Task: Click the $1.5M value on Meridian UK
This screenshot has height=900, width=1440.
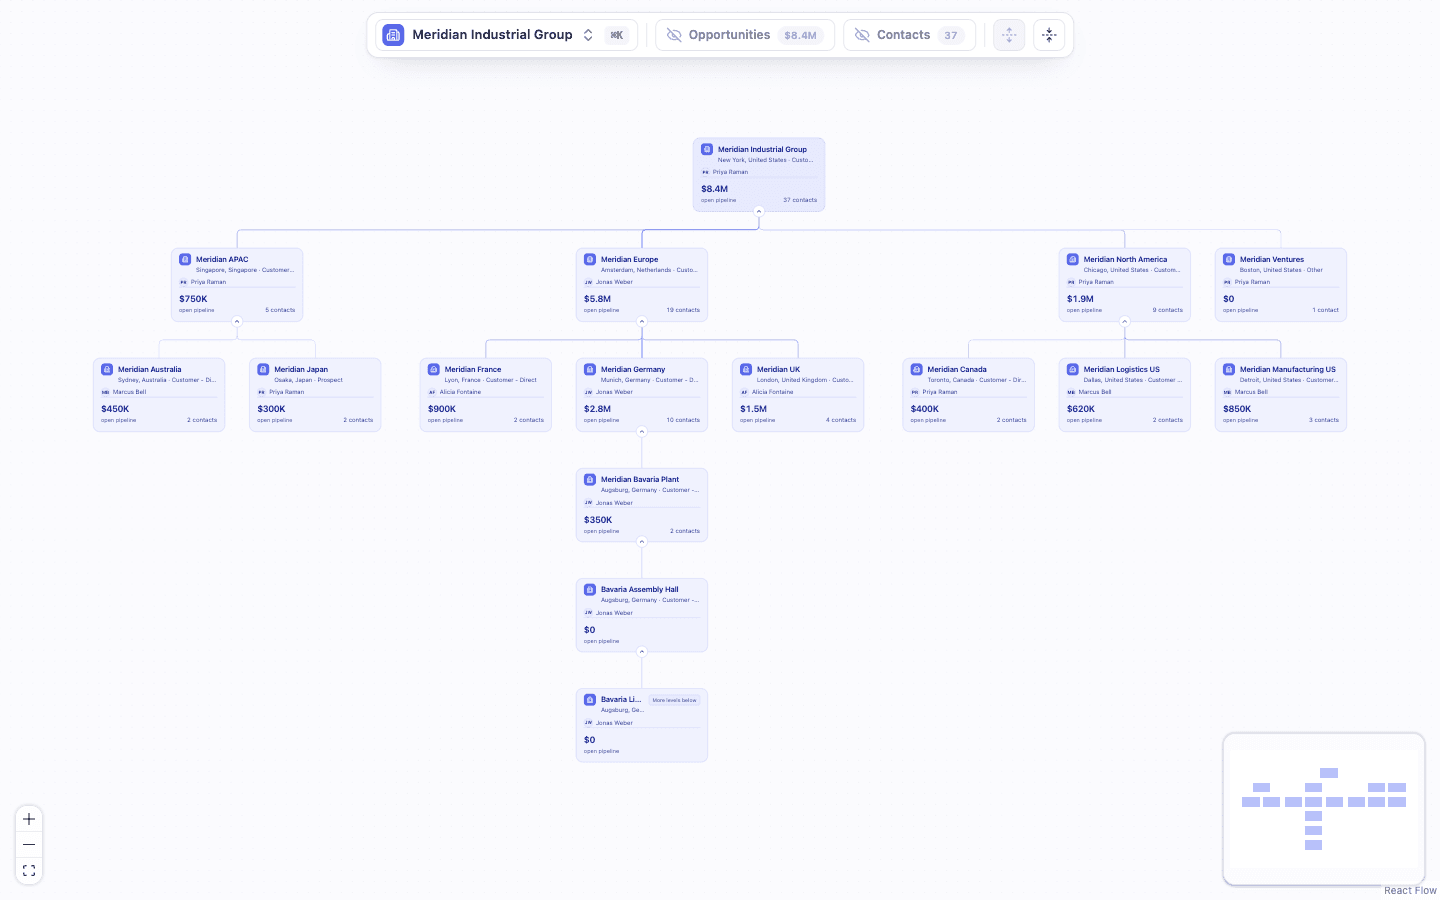Action: (x=753, y=409)
